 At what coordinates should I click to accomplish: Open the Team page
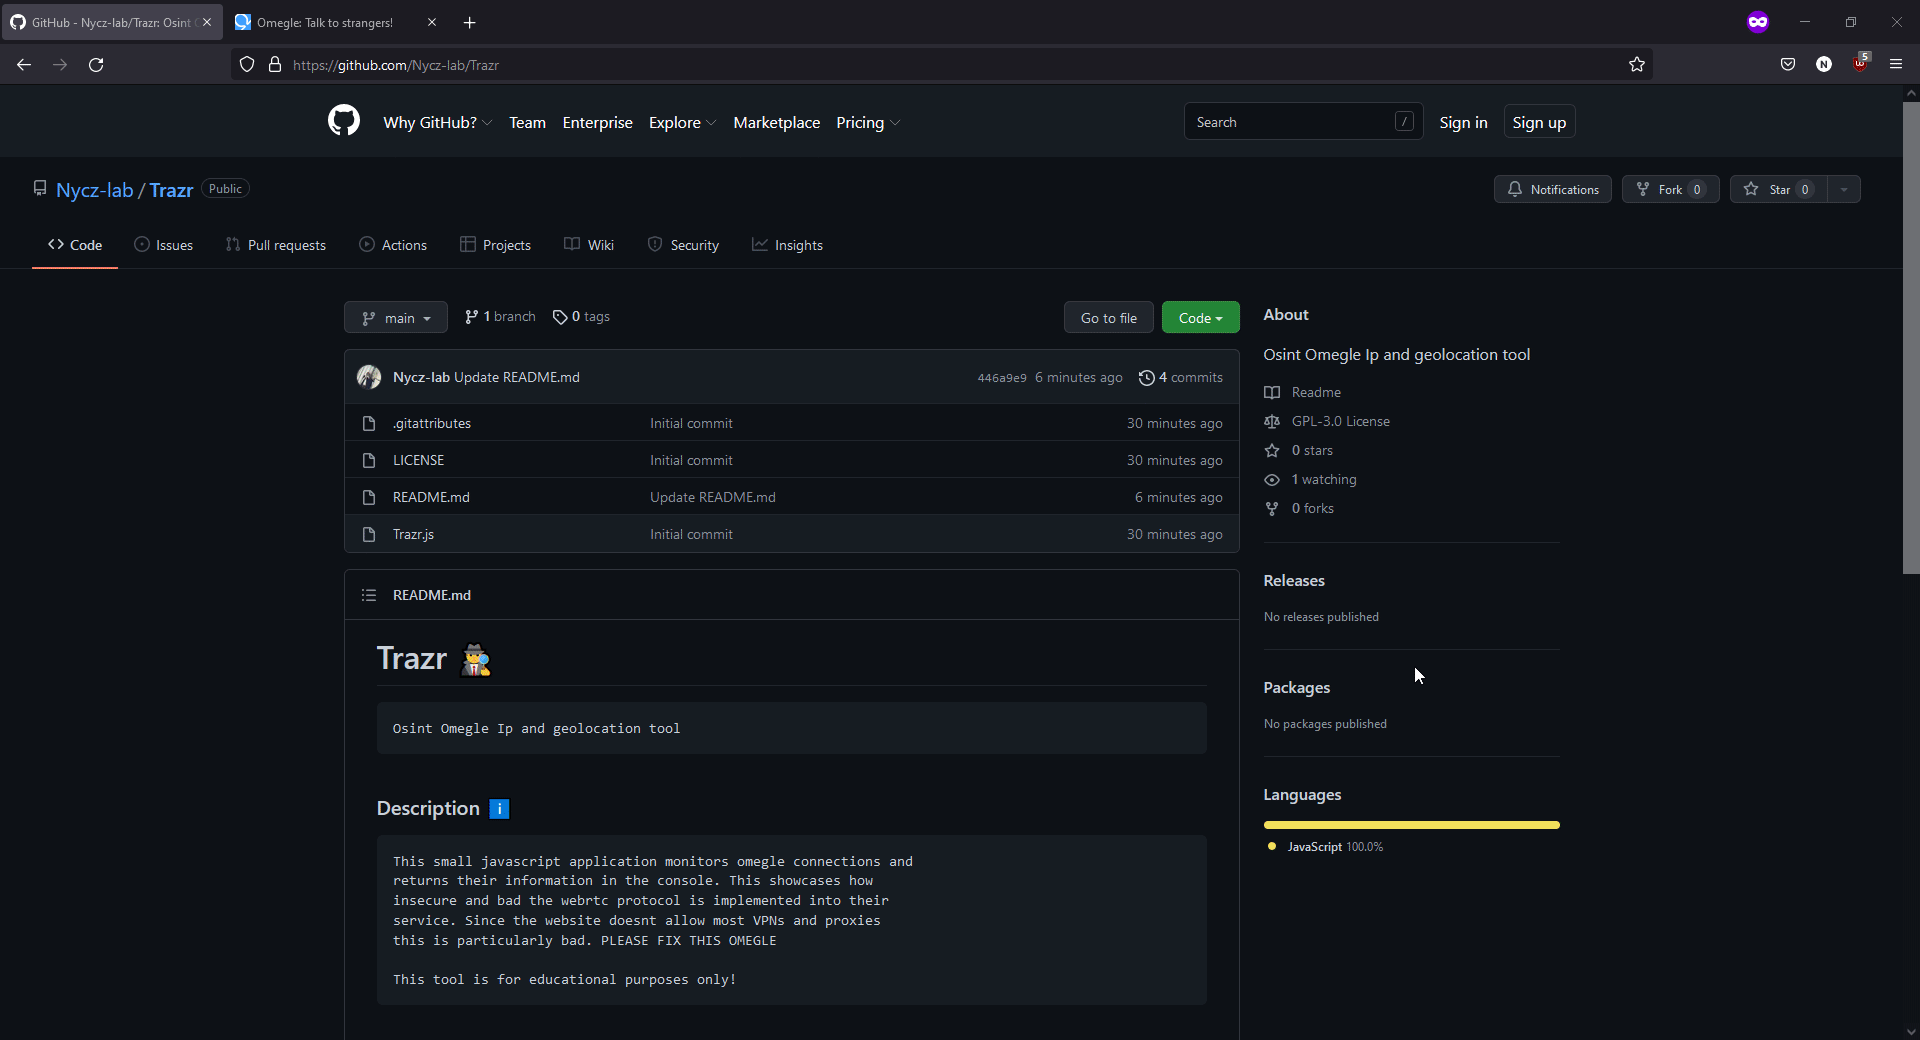[x=527, y=122]
